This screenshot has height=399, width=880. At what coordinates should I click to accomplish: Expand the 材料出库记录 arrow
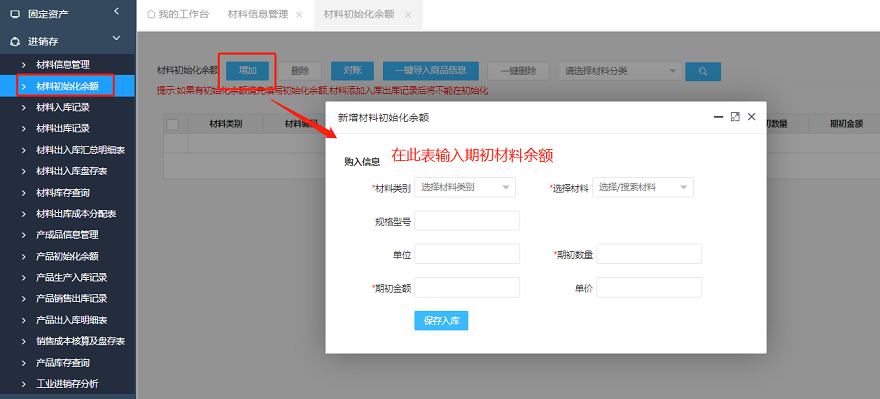click(x=24, y=129)
